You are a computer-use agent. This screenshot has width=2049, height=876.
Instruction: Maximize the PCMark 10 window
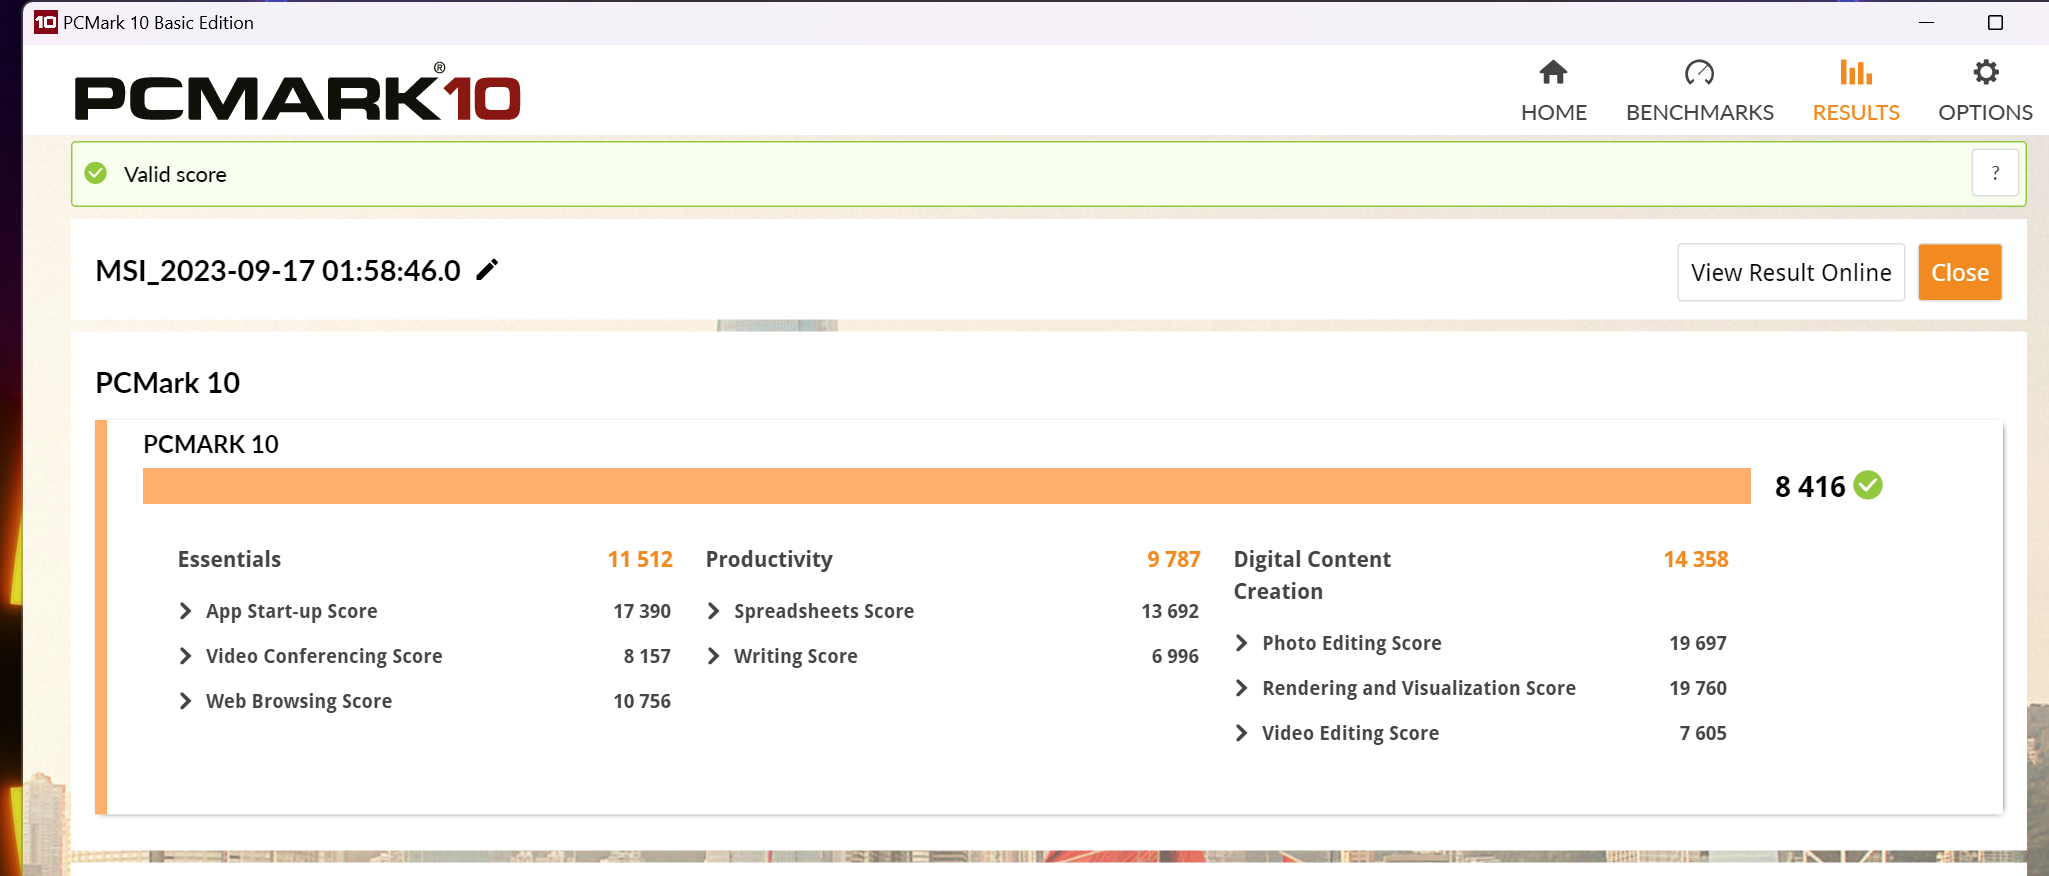1995,22
